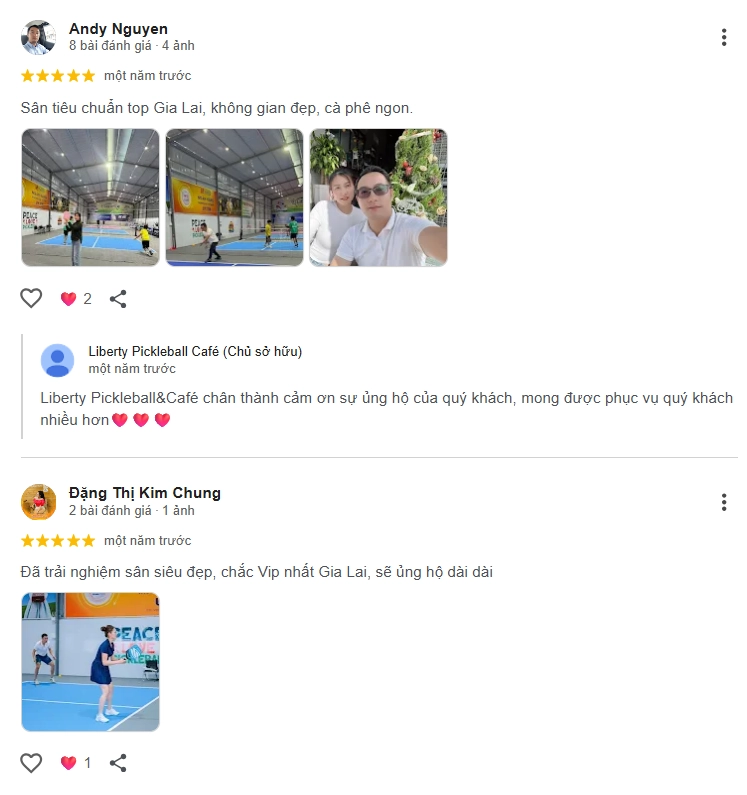
Task: Like Andy Nguyen's review with the heart outline
Action: pos(31,298)
